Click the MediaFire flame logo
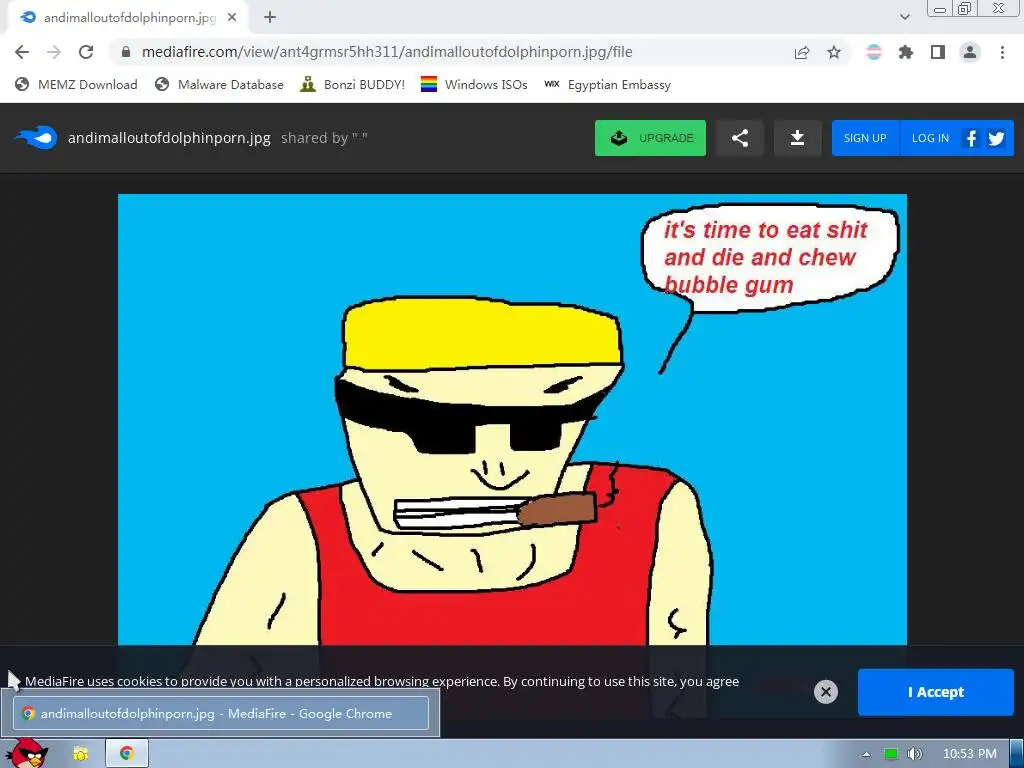This screenshot has width=1024, height=768. click(x=36, y=138)
